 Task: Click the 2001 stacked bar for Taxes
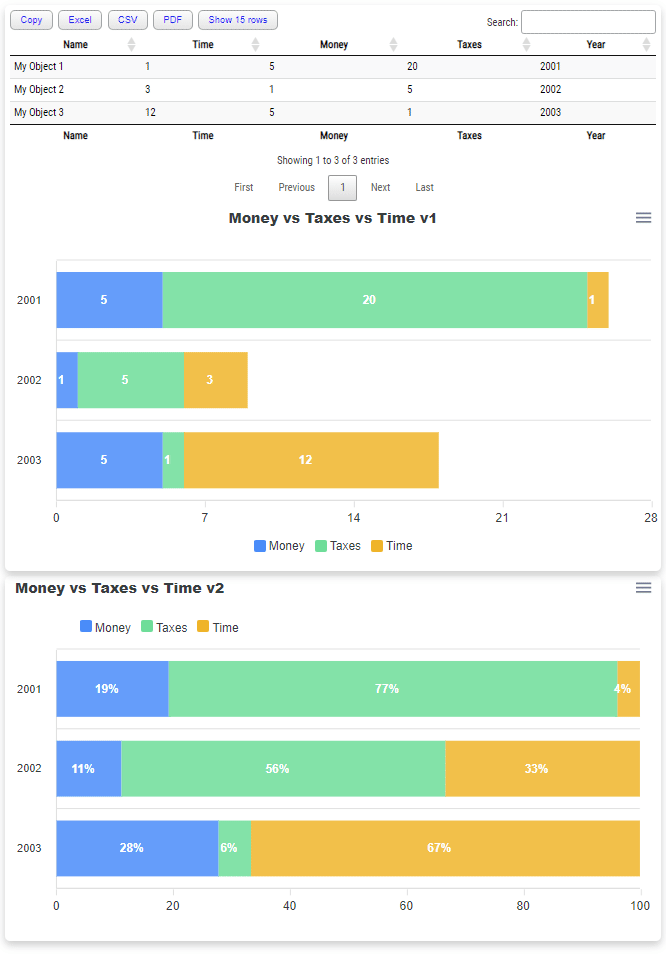[x=370, y=300]
